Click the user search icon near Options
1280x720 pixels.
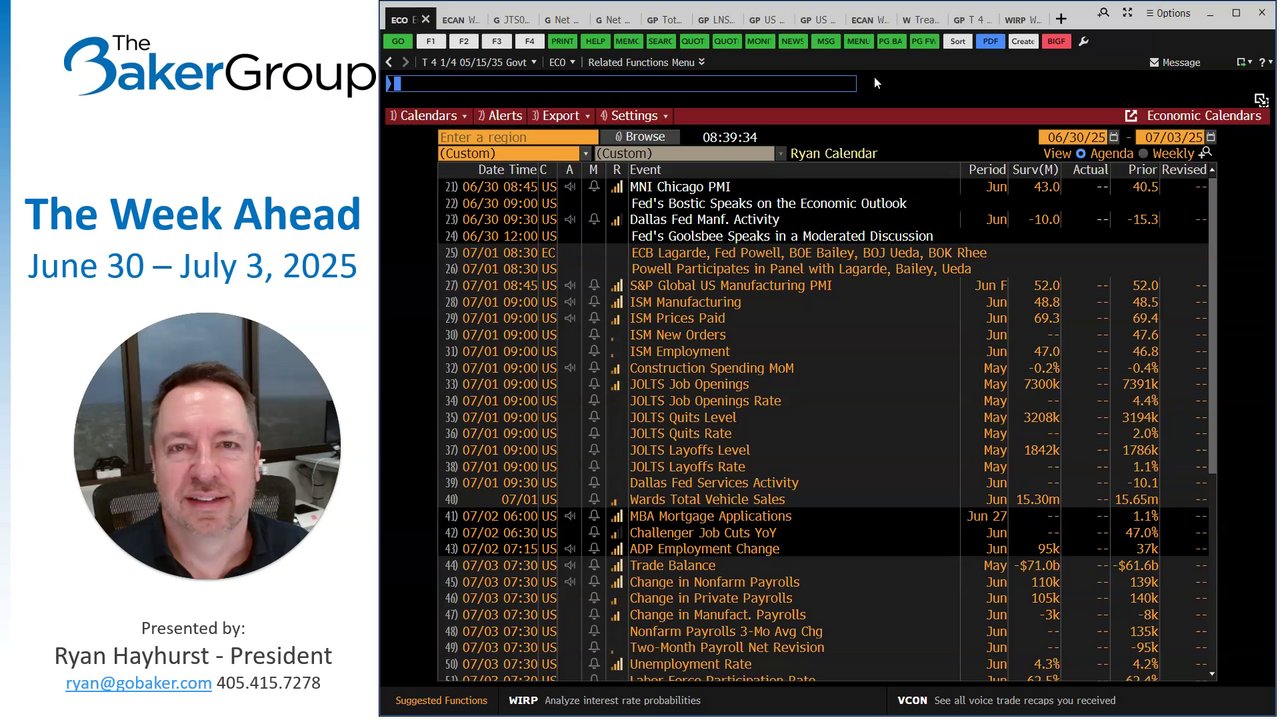pyautogui.click(x=1103, y=13)
